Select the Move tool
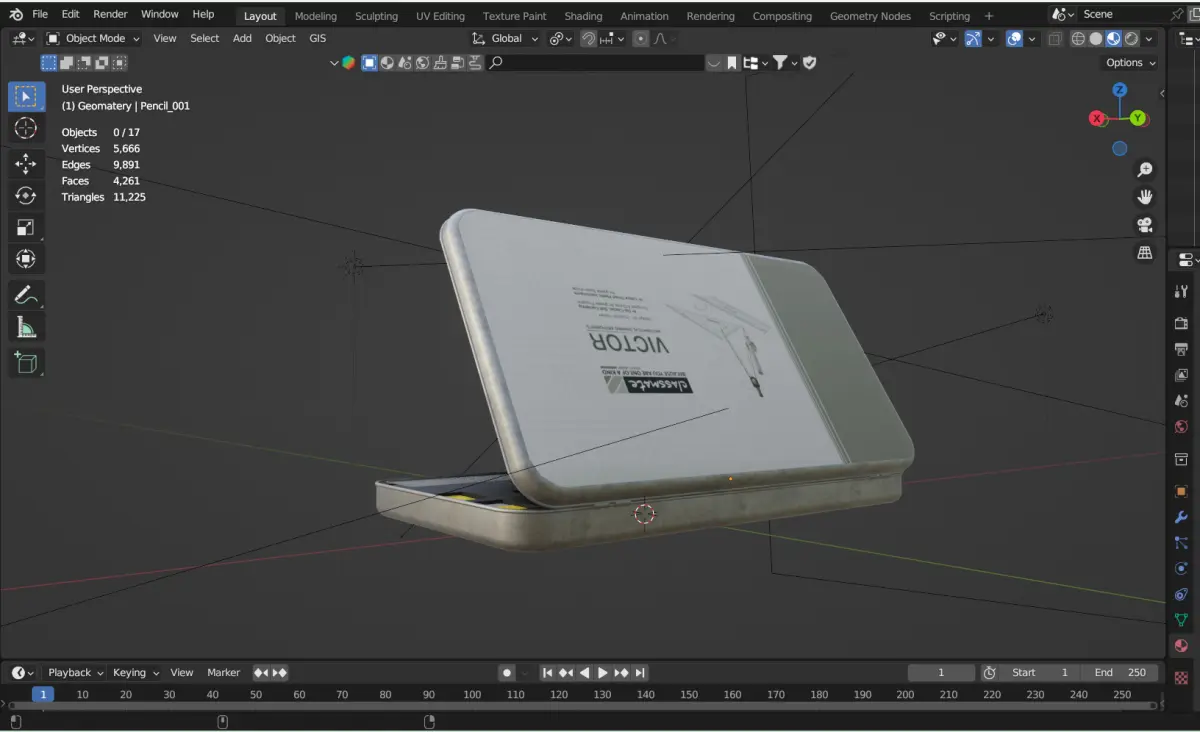The image size is (1200, 732). (26, 164)
